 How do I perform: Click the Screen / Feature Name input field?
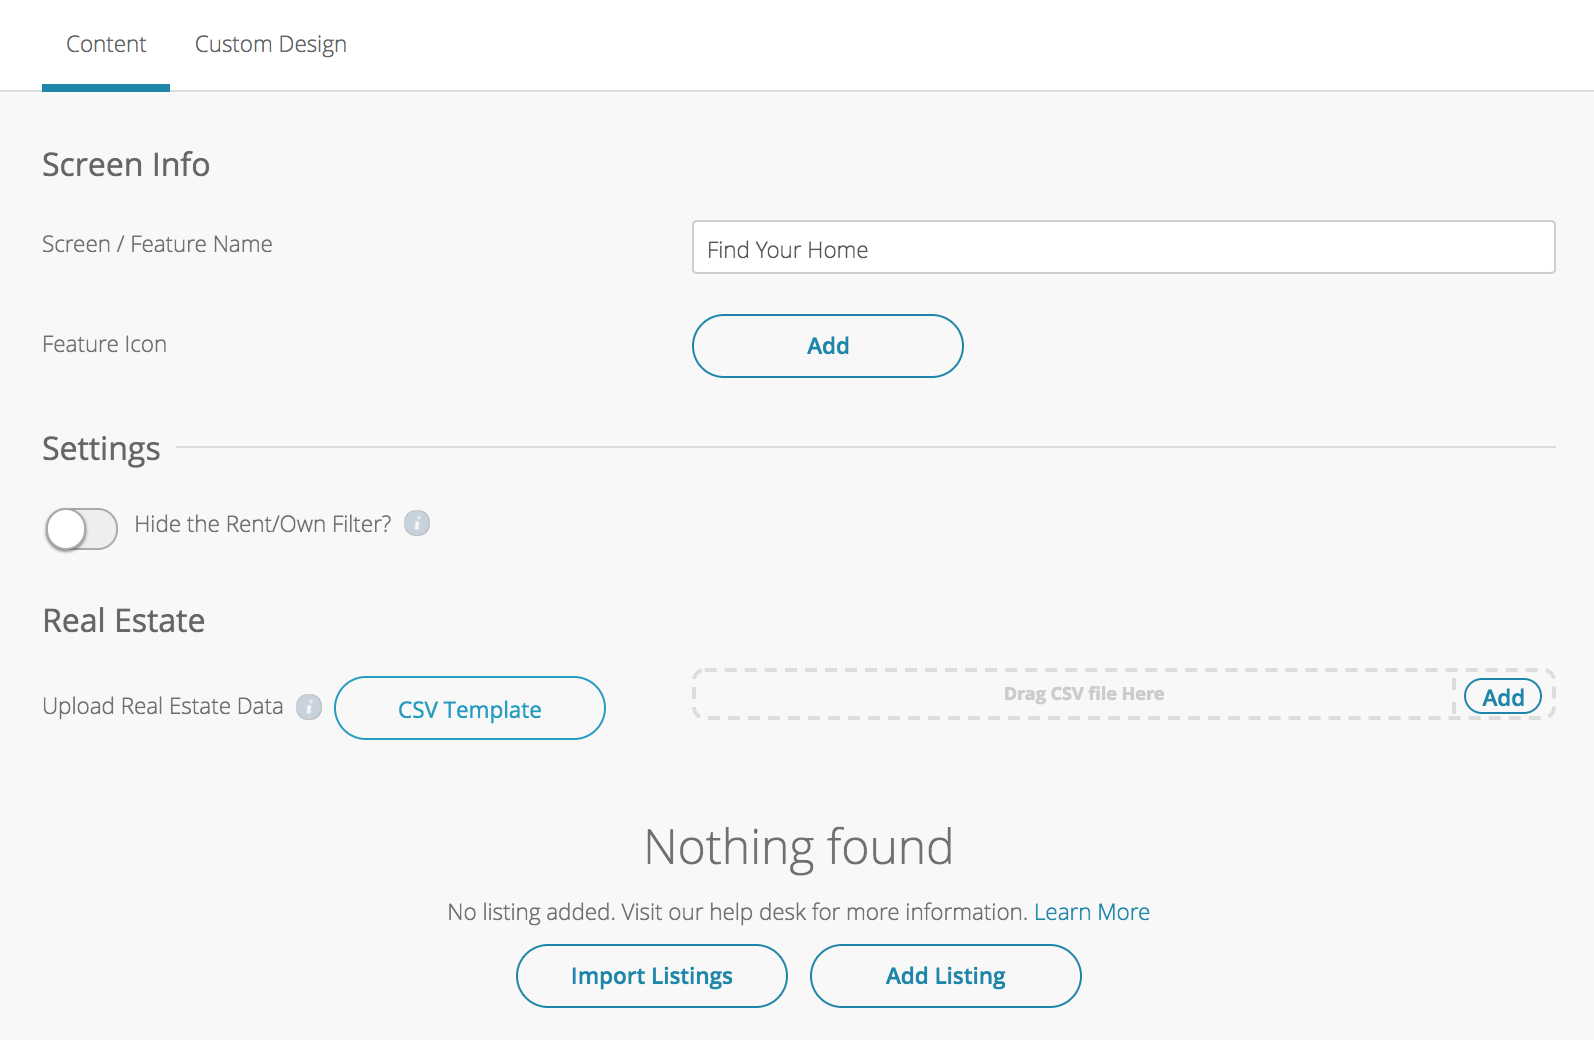(1123, 247)
